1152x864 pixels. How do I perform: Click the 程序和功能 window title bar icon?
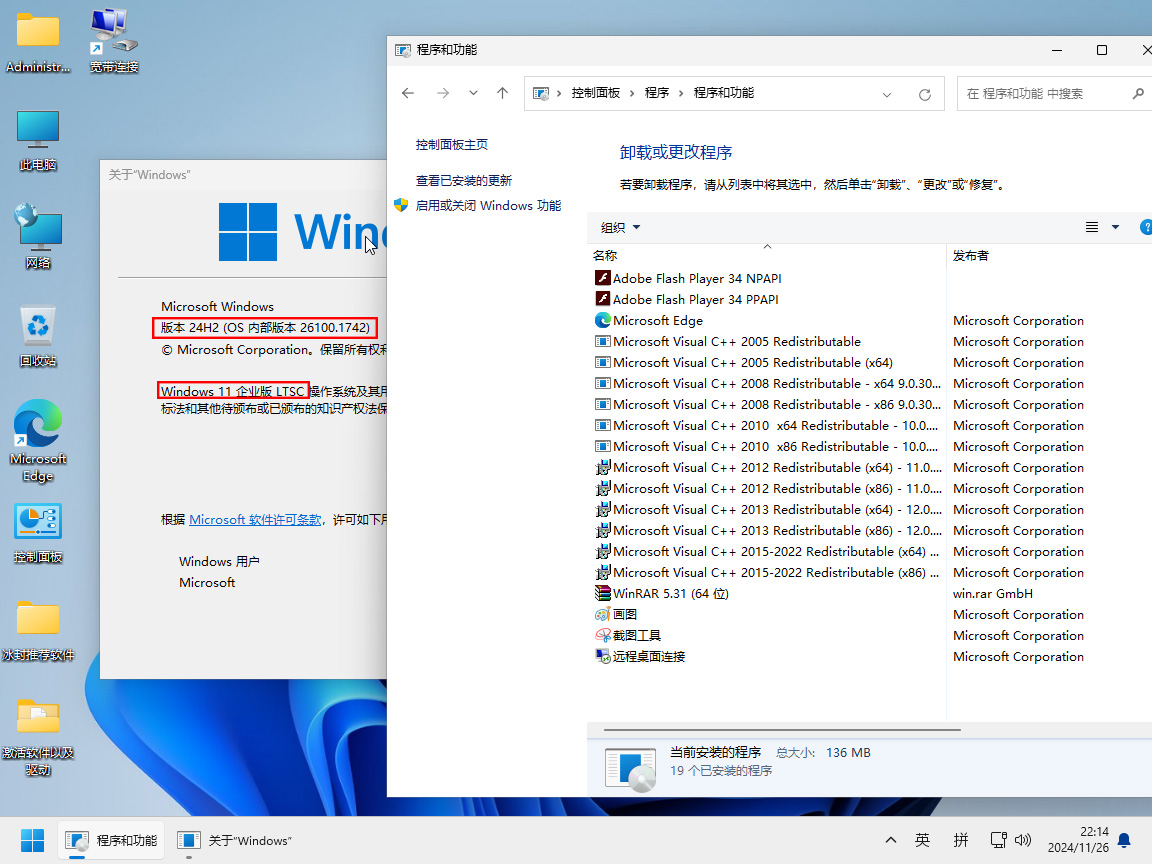[403, 50]
